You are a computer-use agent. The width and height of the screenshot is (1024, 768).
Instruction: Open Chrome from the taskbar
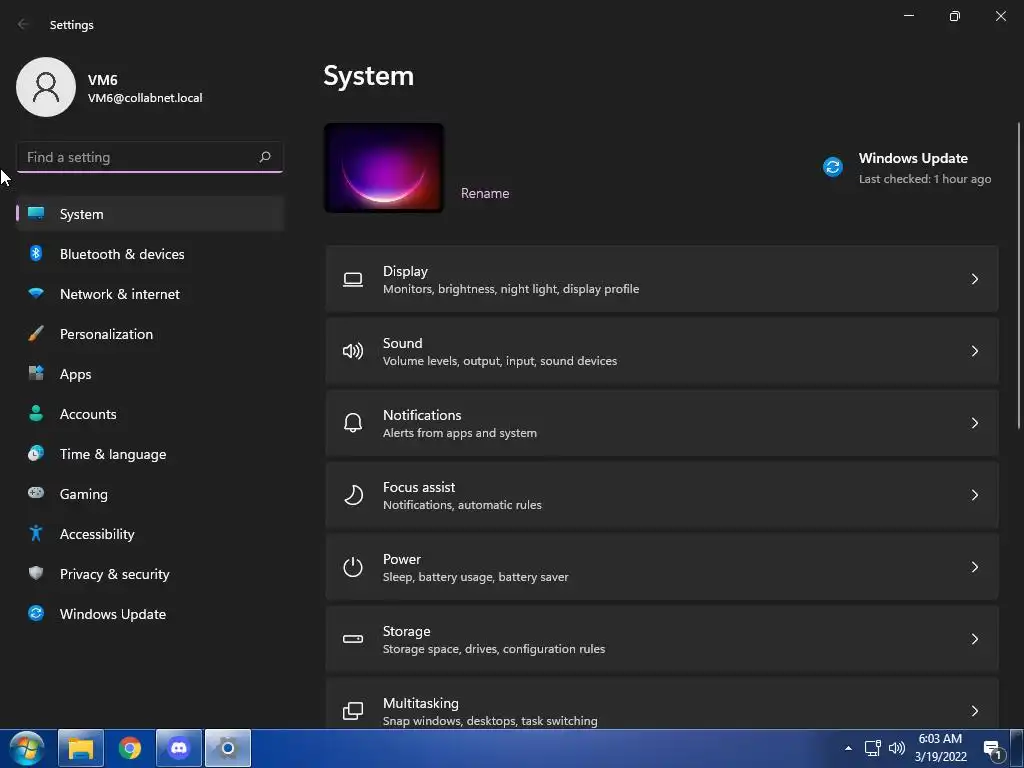coord(130,748)
